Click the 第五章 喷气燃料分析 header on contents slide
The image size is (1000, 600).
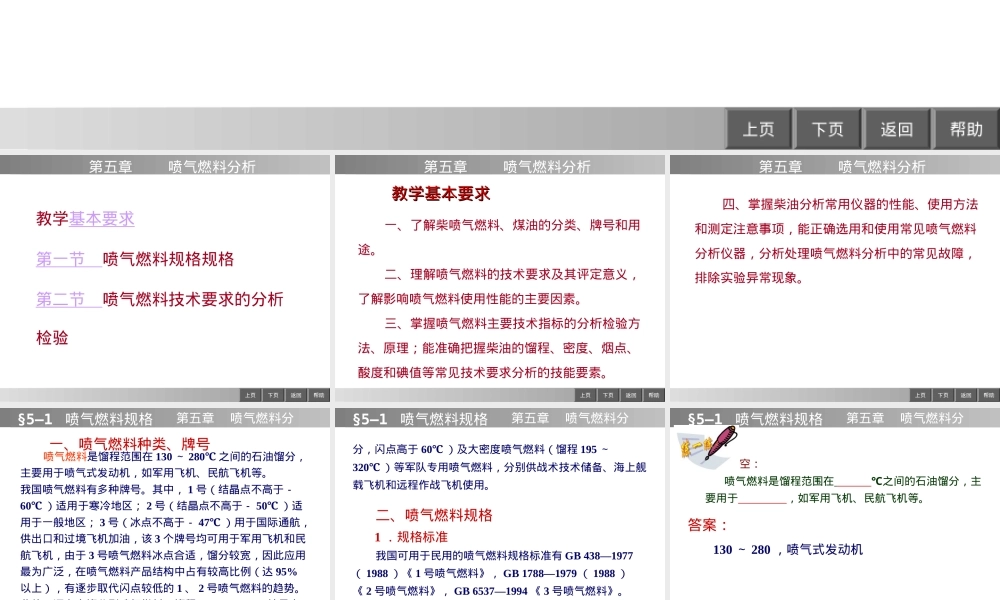[172, 166]
